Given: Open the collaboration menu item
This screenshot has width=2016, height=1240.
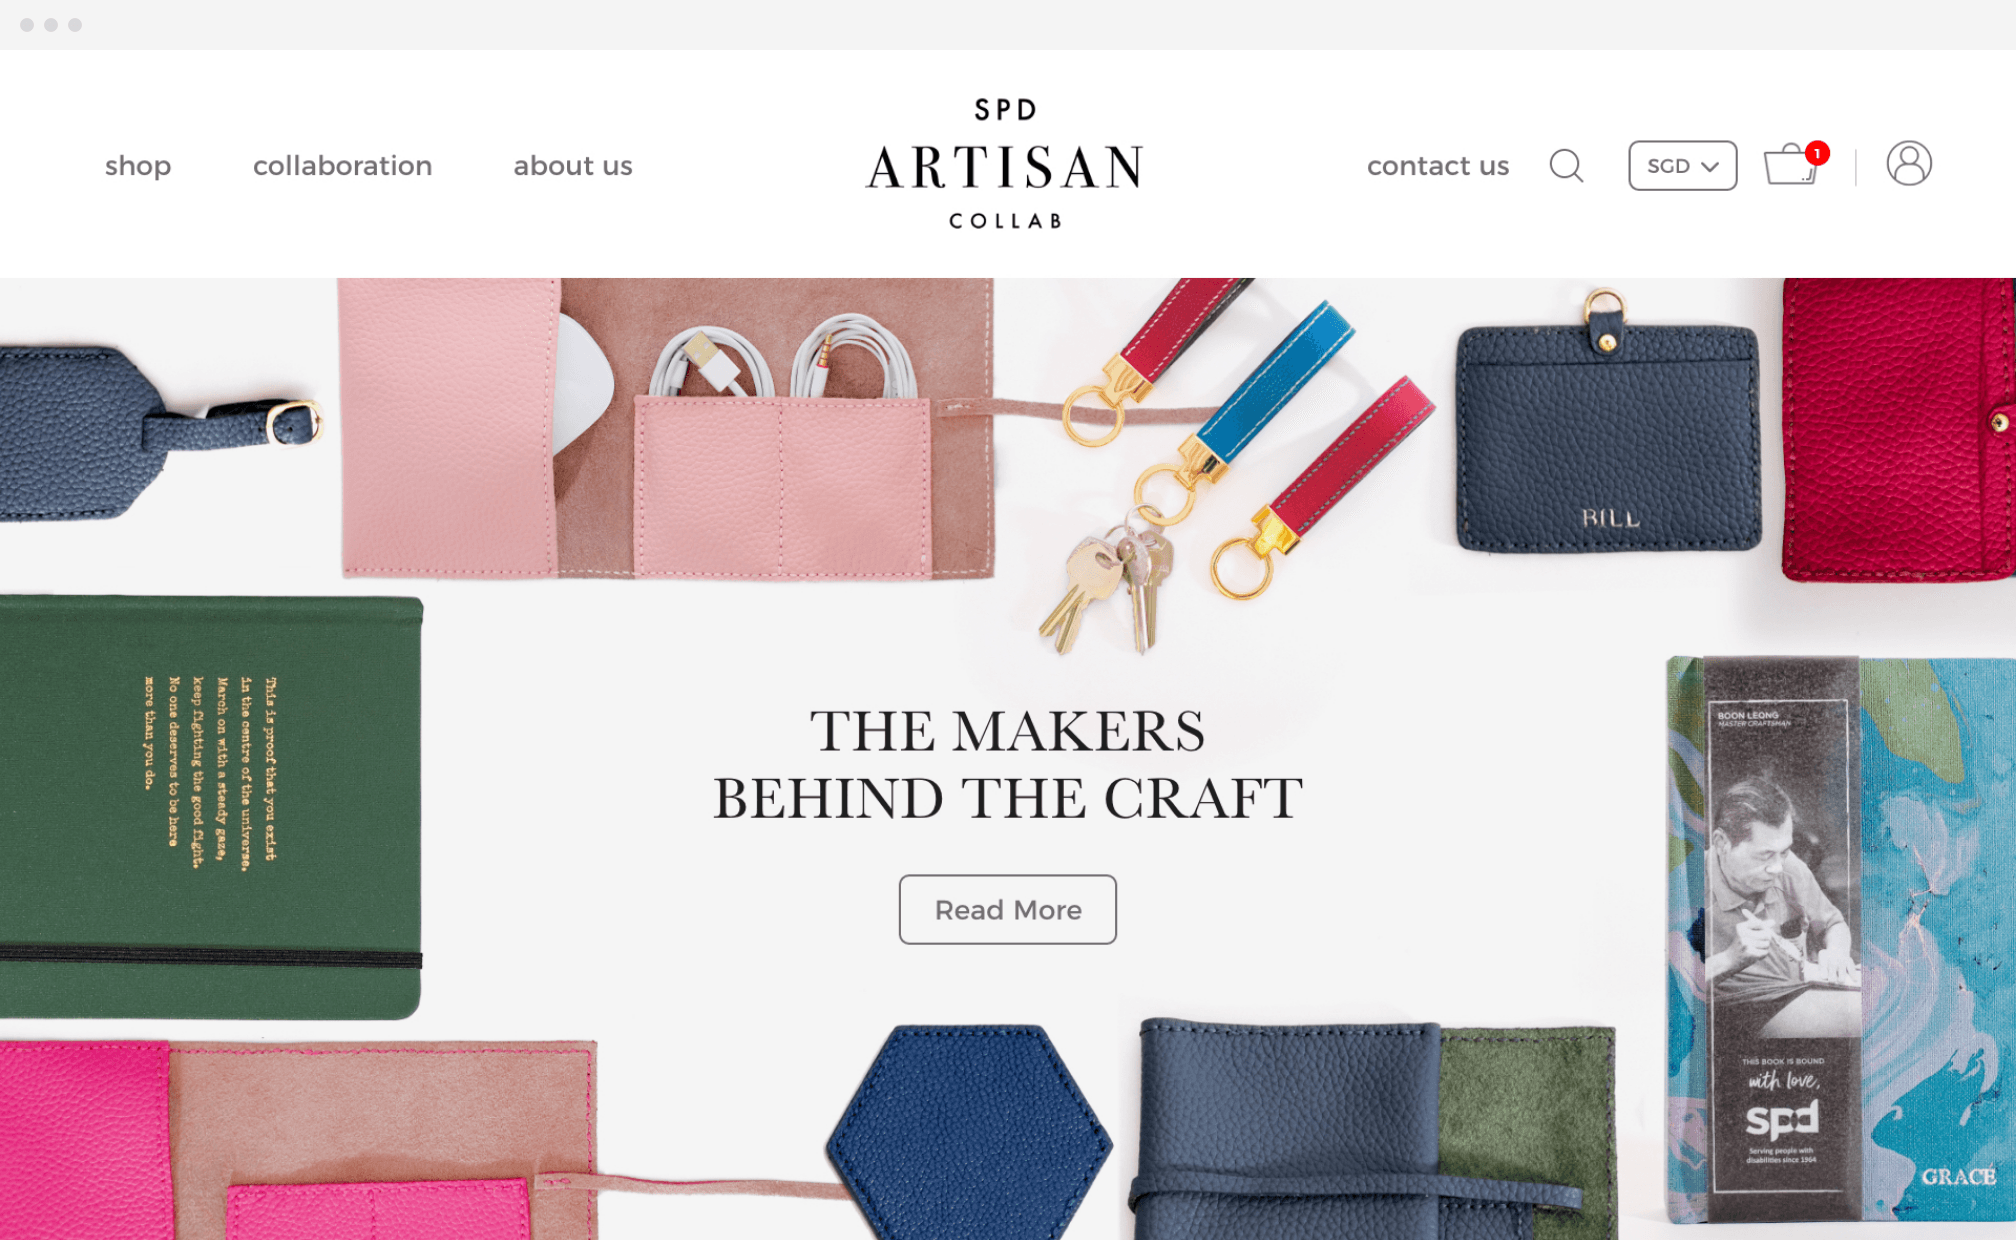Looking at the screenshot, I should [x=342, y=166].
